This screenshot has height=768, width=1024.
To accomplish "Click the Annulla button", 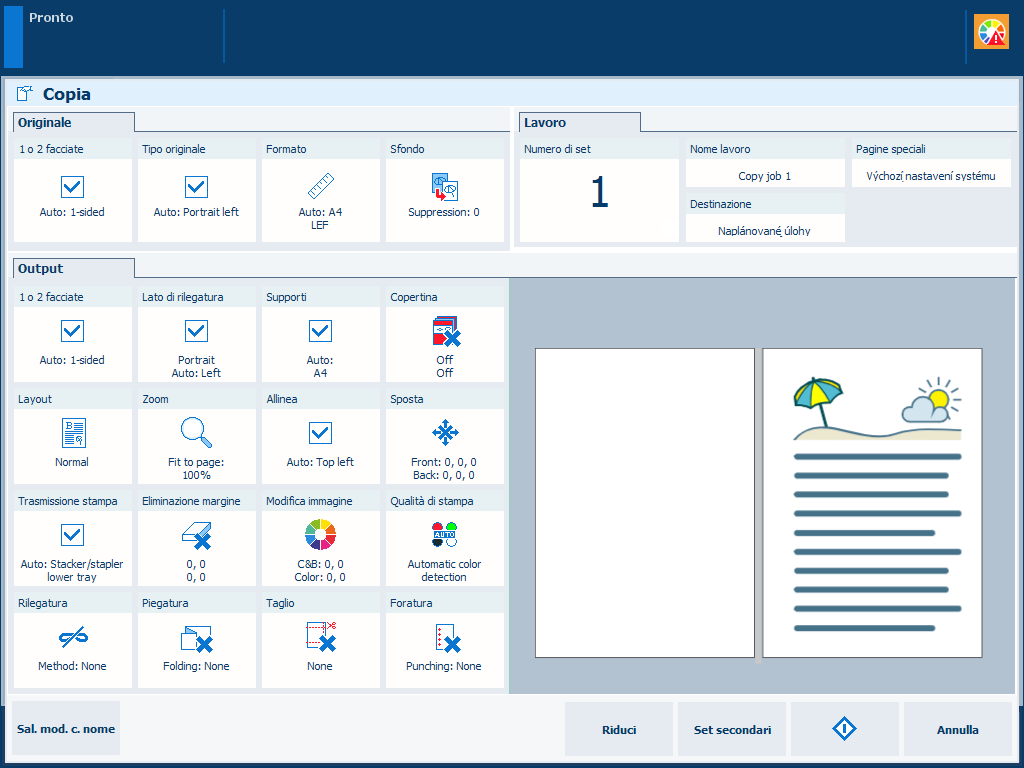I will tap(957, 730).
